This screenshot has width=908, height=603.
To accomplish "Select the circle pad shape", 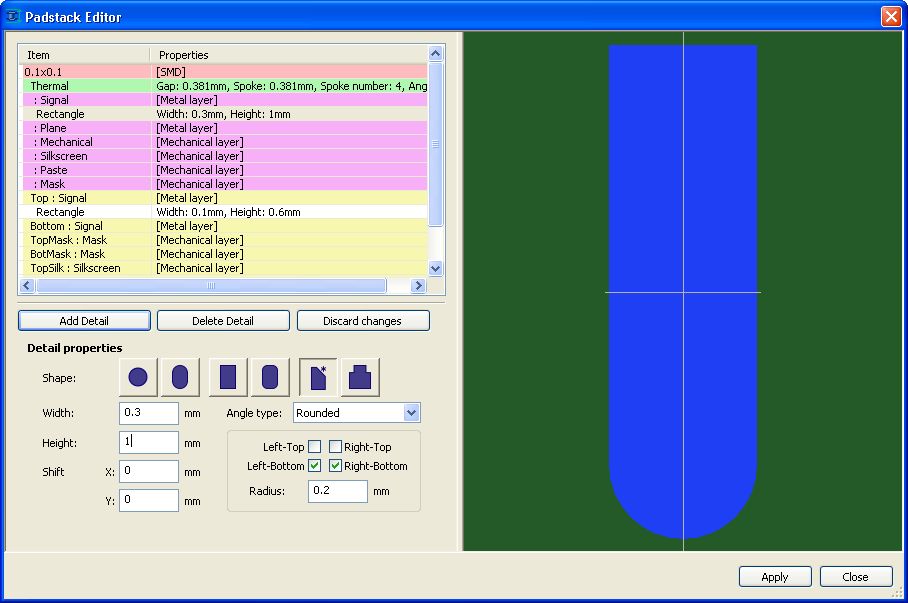I will (138, 377).
